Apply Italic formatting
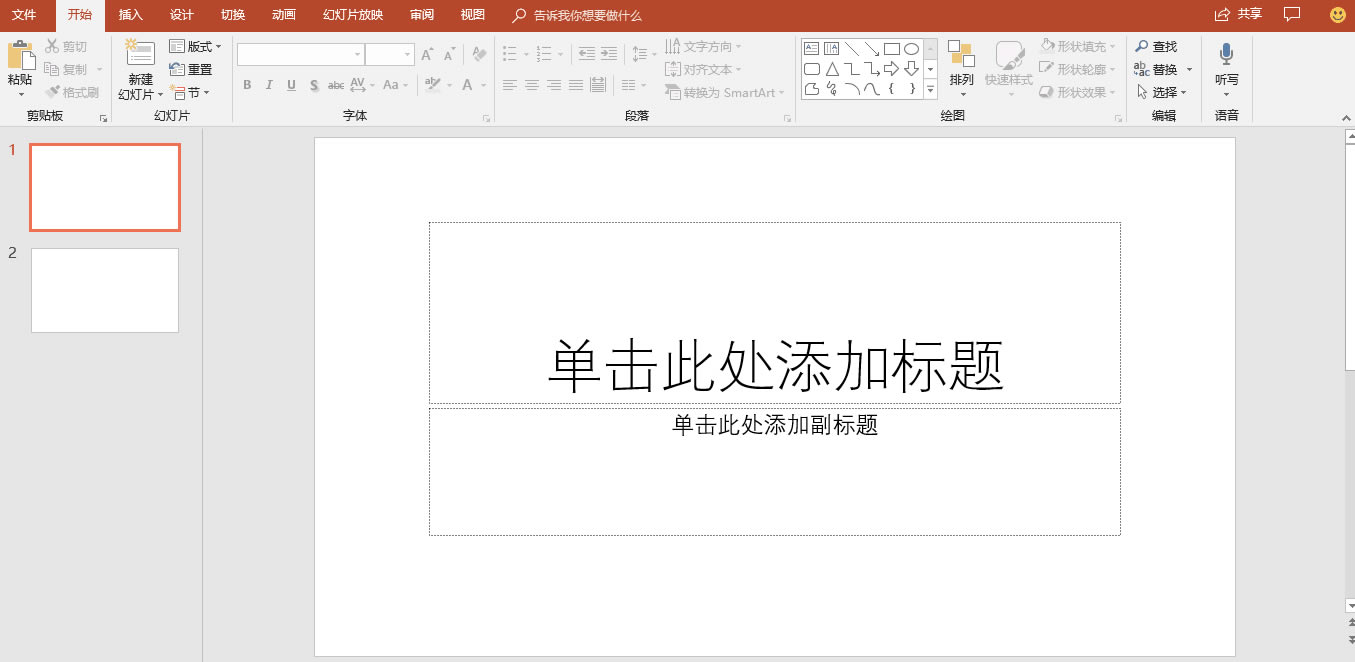 pos(268,85)
